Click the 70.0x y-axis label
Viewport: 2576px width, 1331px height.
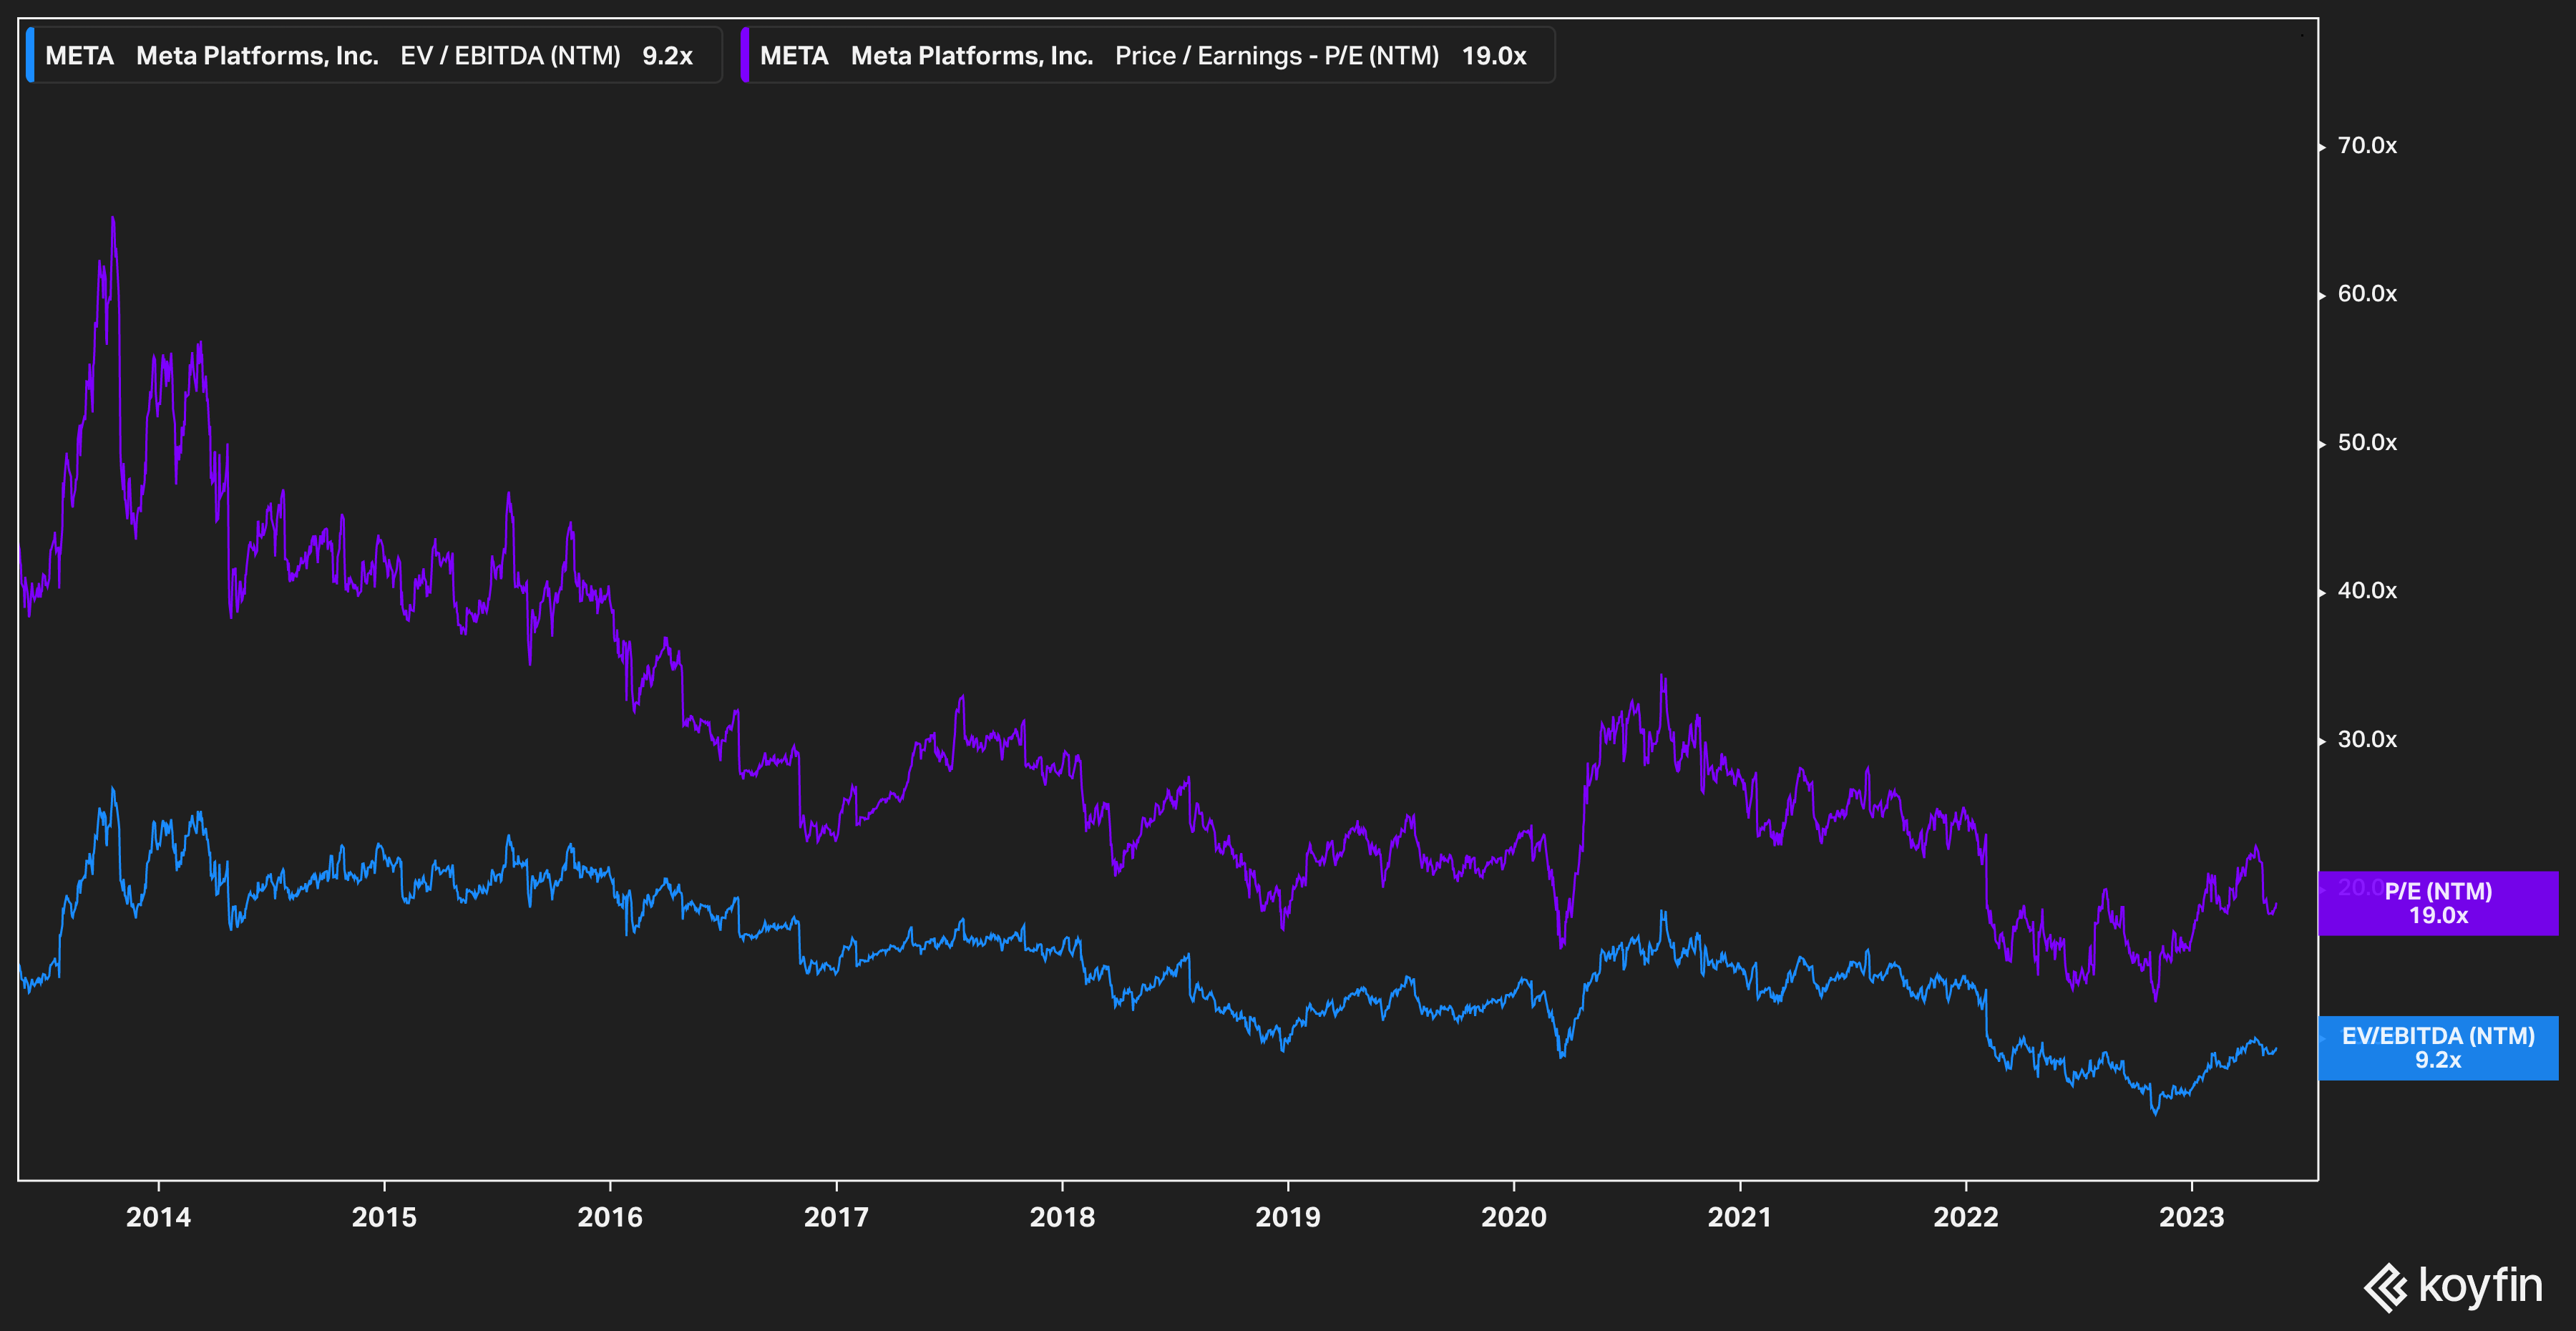(x=2367, y=146)
